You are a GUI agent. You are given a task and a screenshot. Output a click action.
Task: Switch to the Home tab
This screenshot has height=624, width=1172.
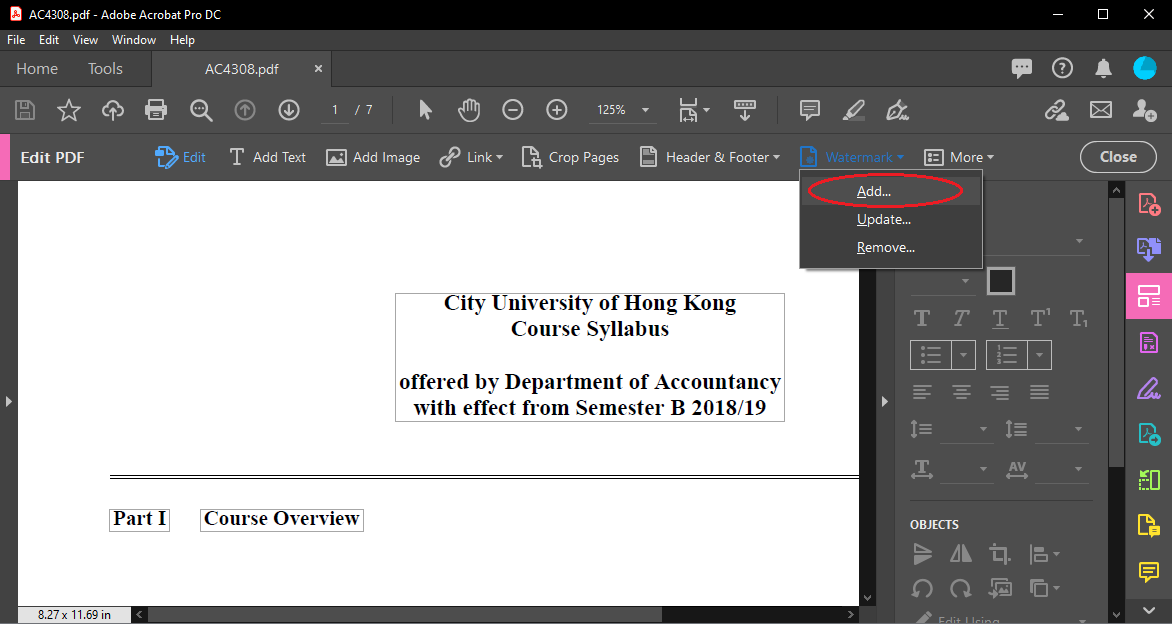click(x=36, y=68)
